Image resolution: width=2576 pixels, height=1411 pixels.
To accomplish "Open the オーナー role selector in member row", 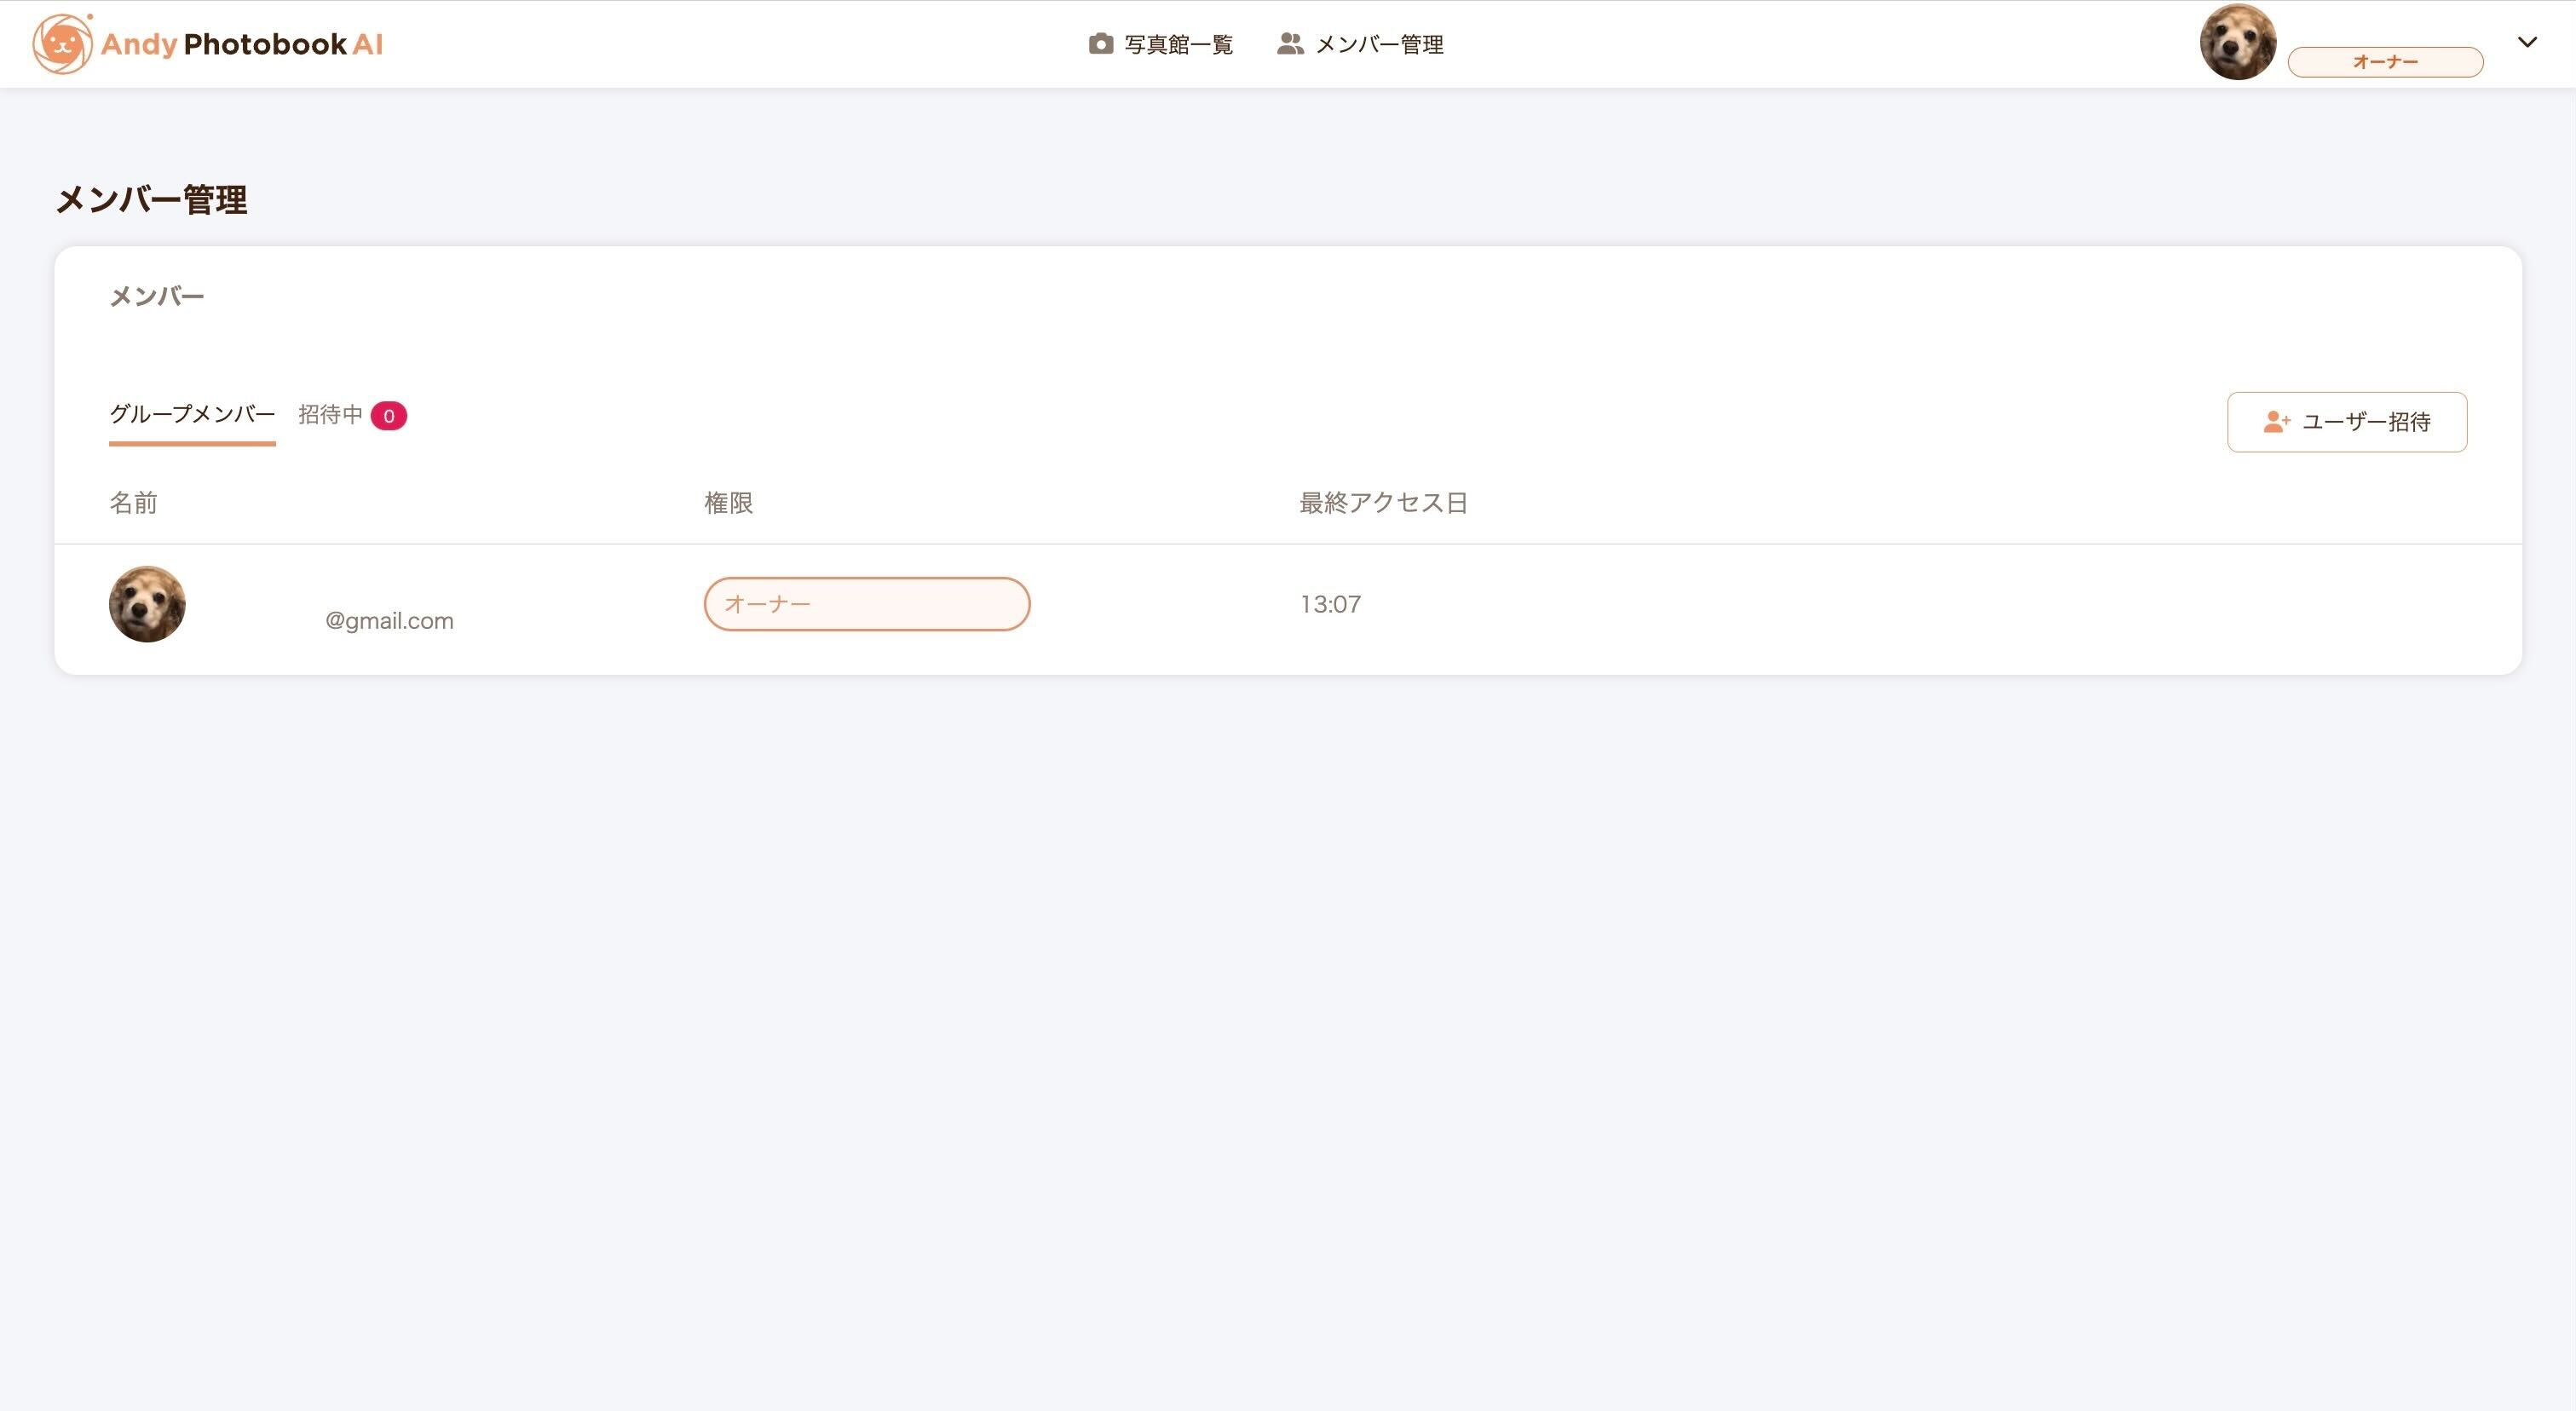I will tap(866, 604).
